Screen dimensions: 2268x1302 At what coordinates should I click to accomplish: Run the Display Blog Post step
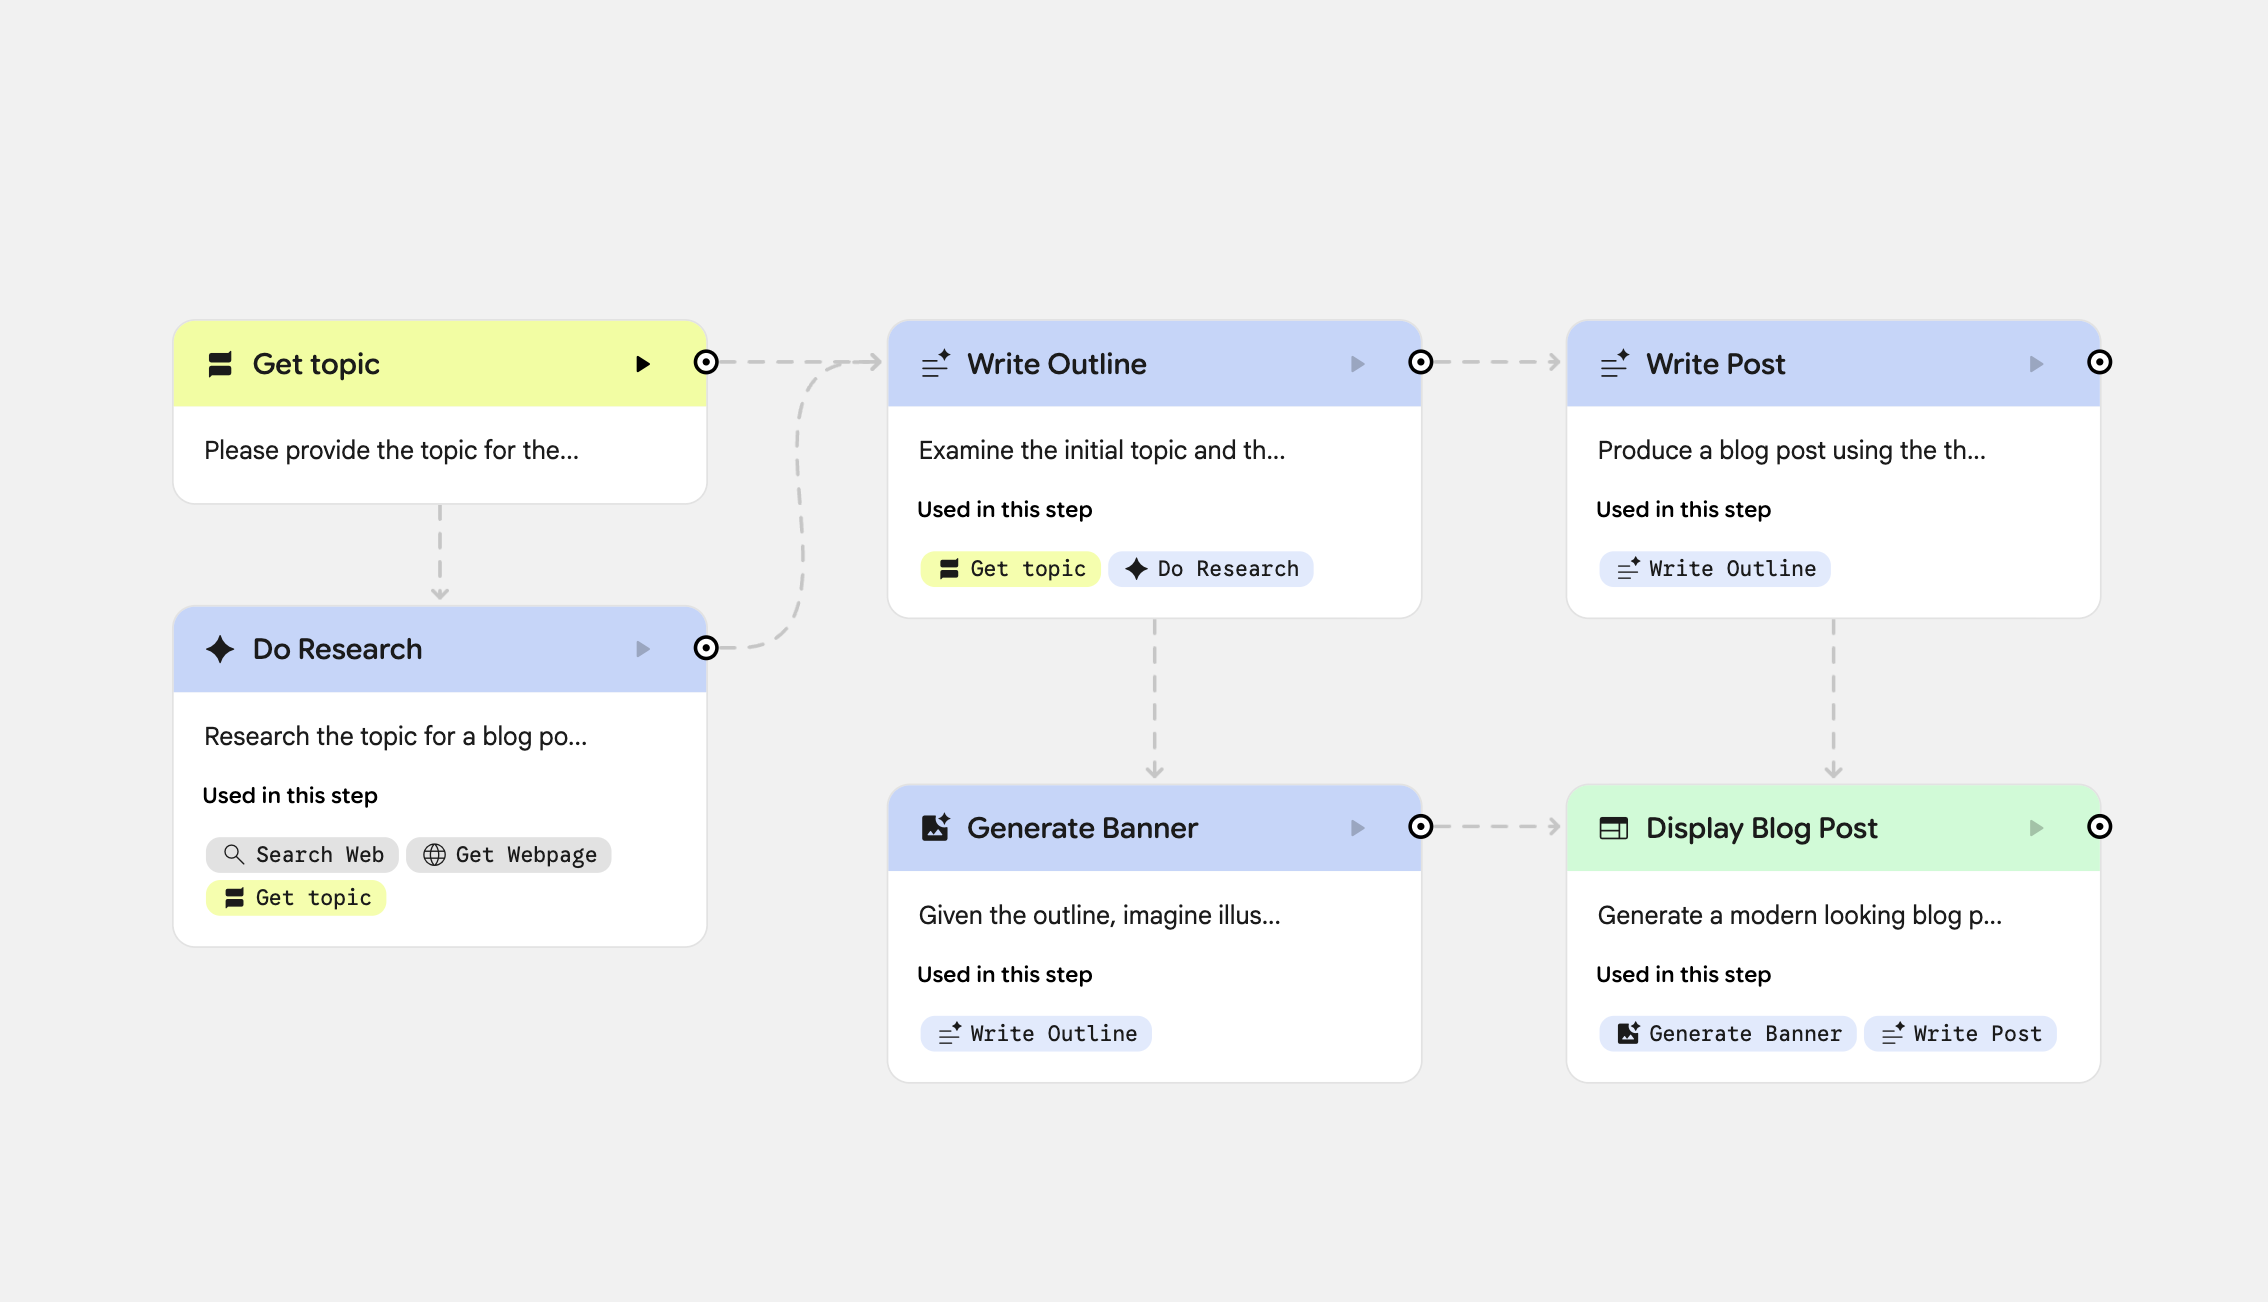click(2036, 828)
